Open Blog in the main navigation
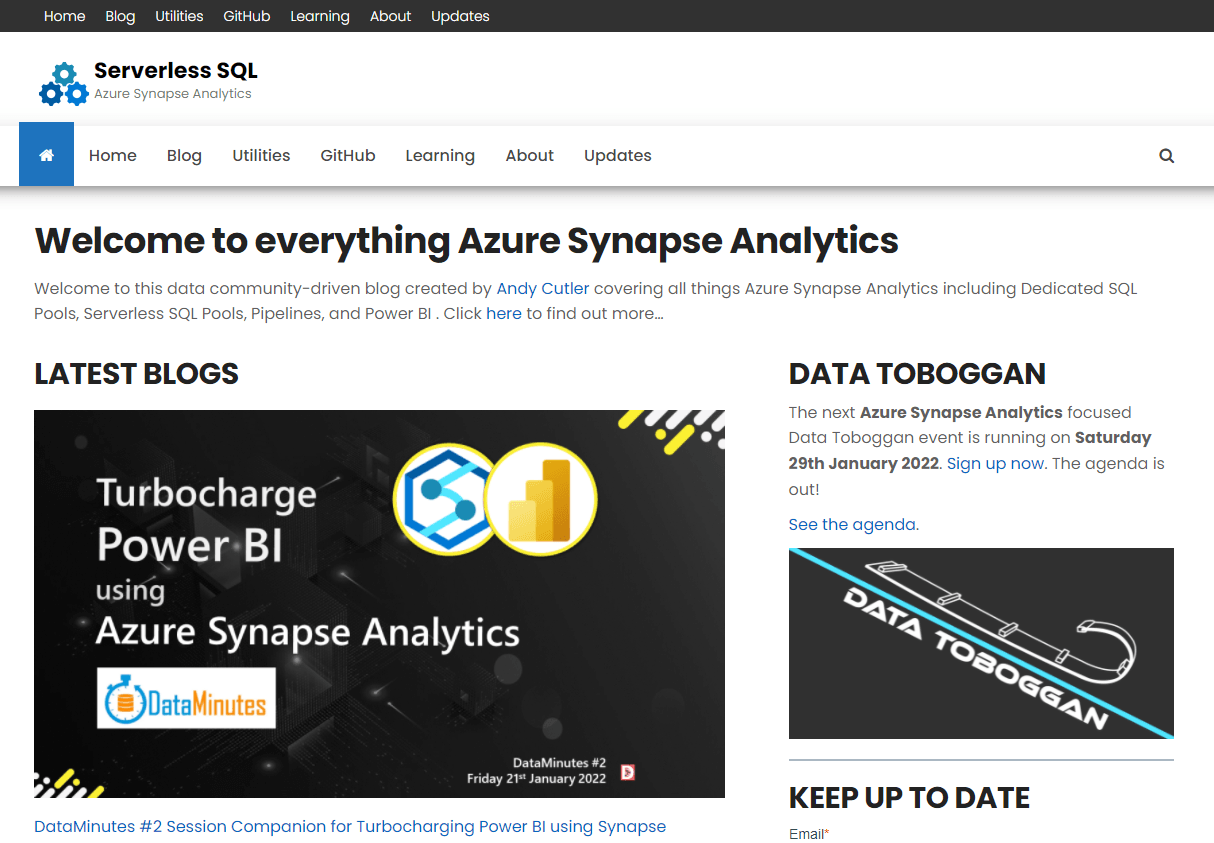Viewport: 1214px width, 843px height. [x=184, y=156]
